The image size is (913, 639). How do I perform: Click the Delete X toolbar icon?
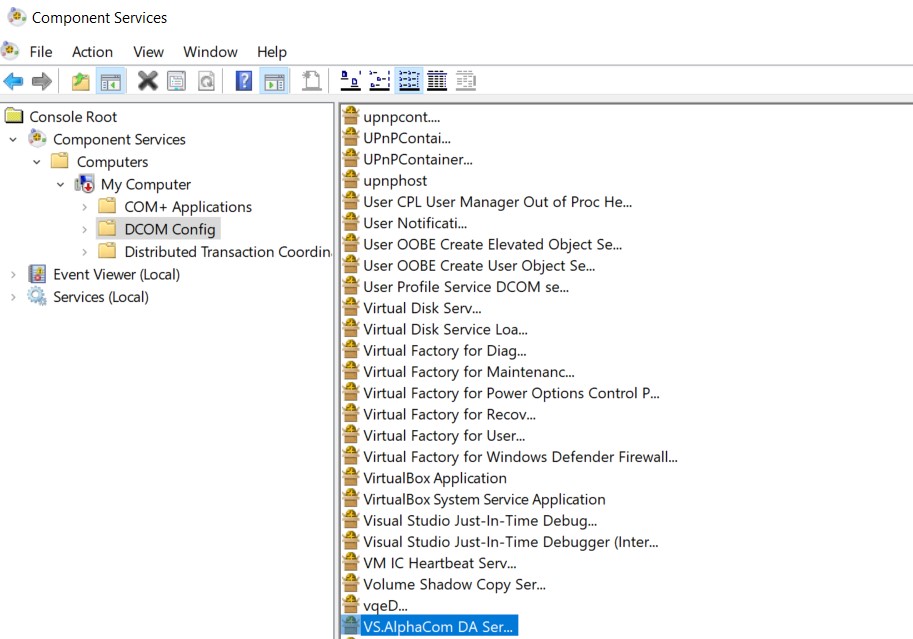point(148,81)
